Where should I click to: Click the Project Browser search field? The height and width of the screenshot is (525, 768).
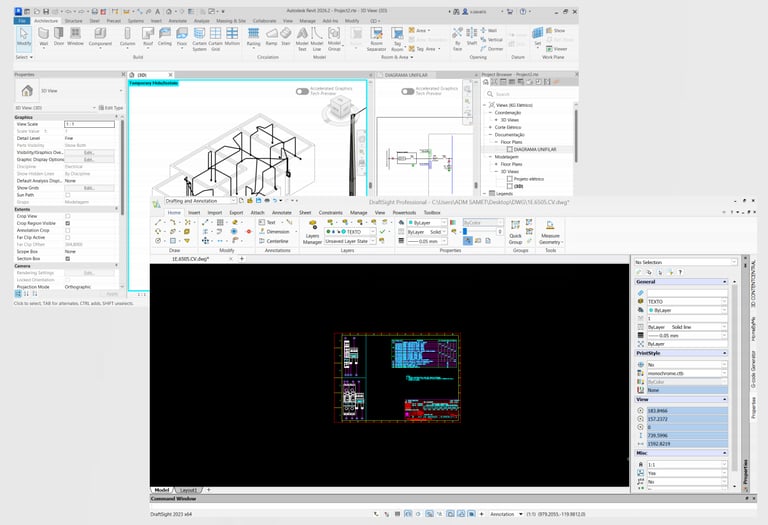530,94
